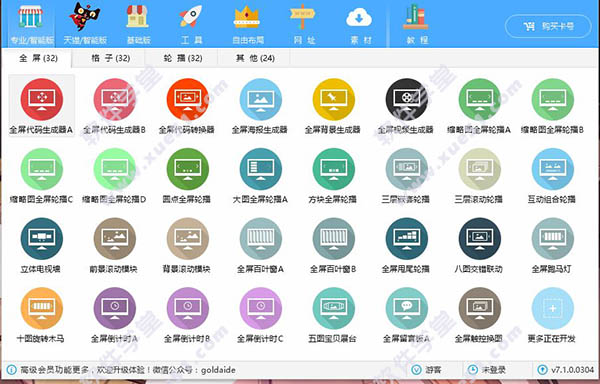The height and width of the screenshot is (384, 600).
Task: Open 方块全屏轮播
Action: coord(333,176)
